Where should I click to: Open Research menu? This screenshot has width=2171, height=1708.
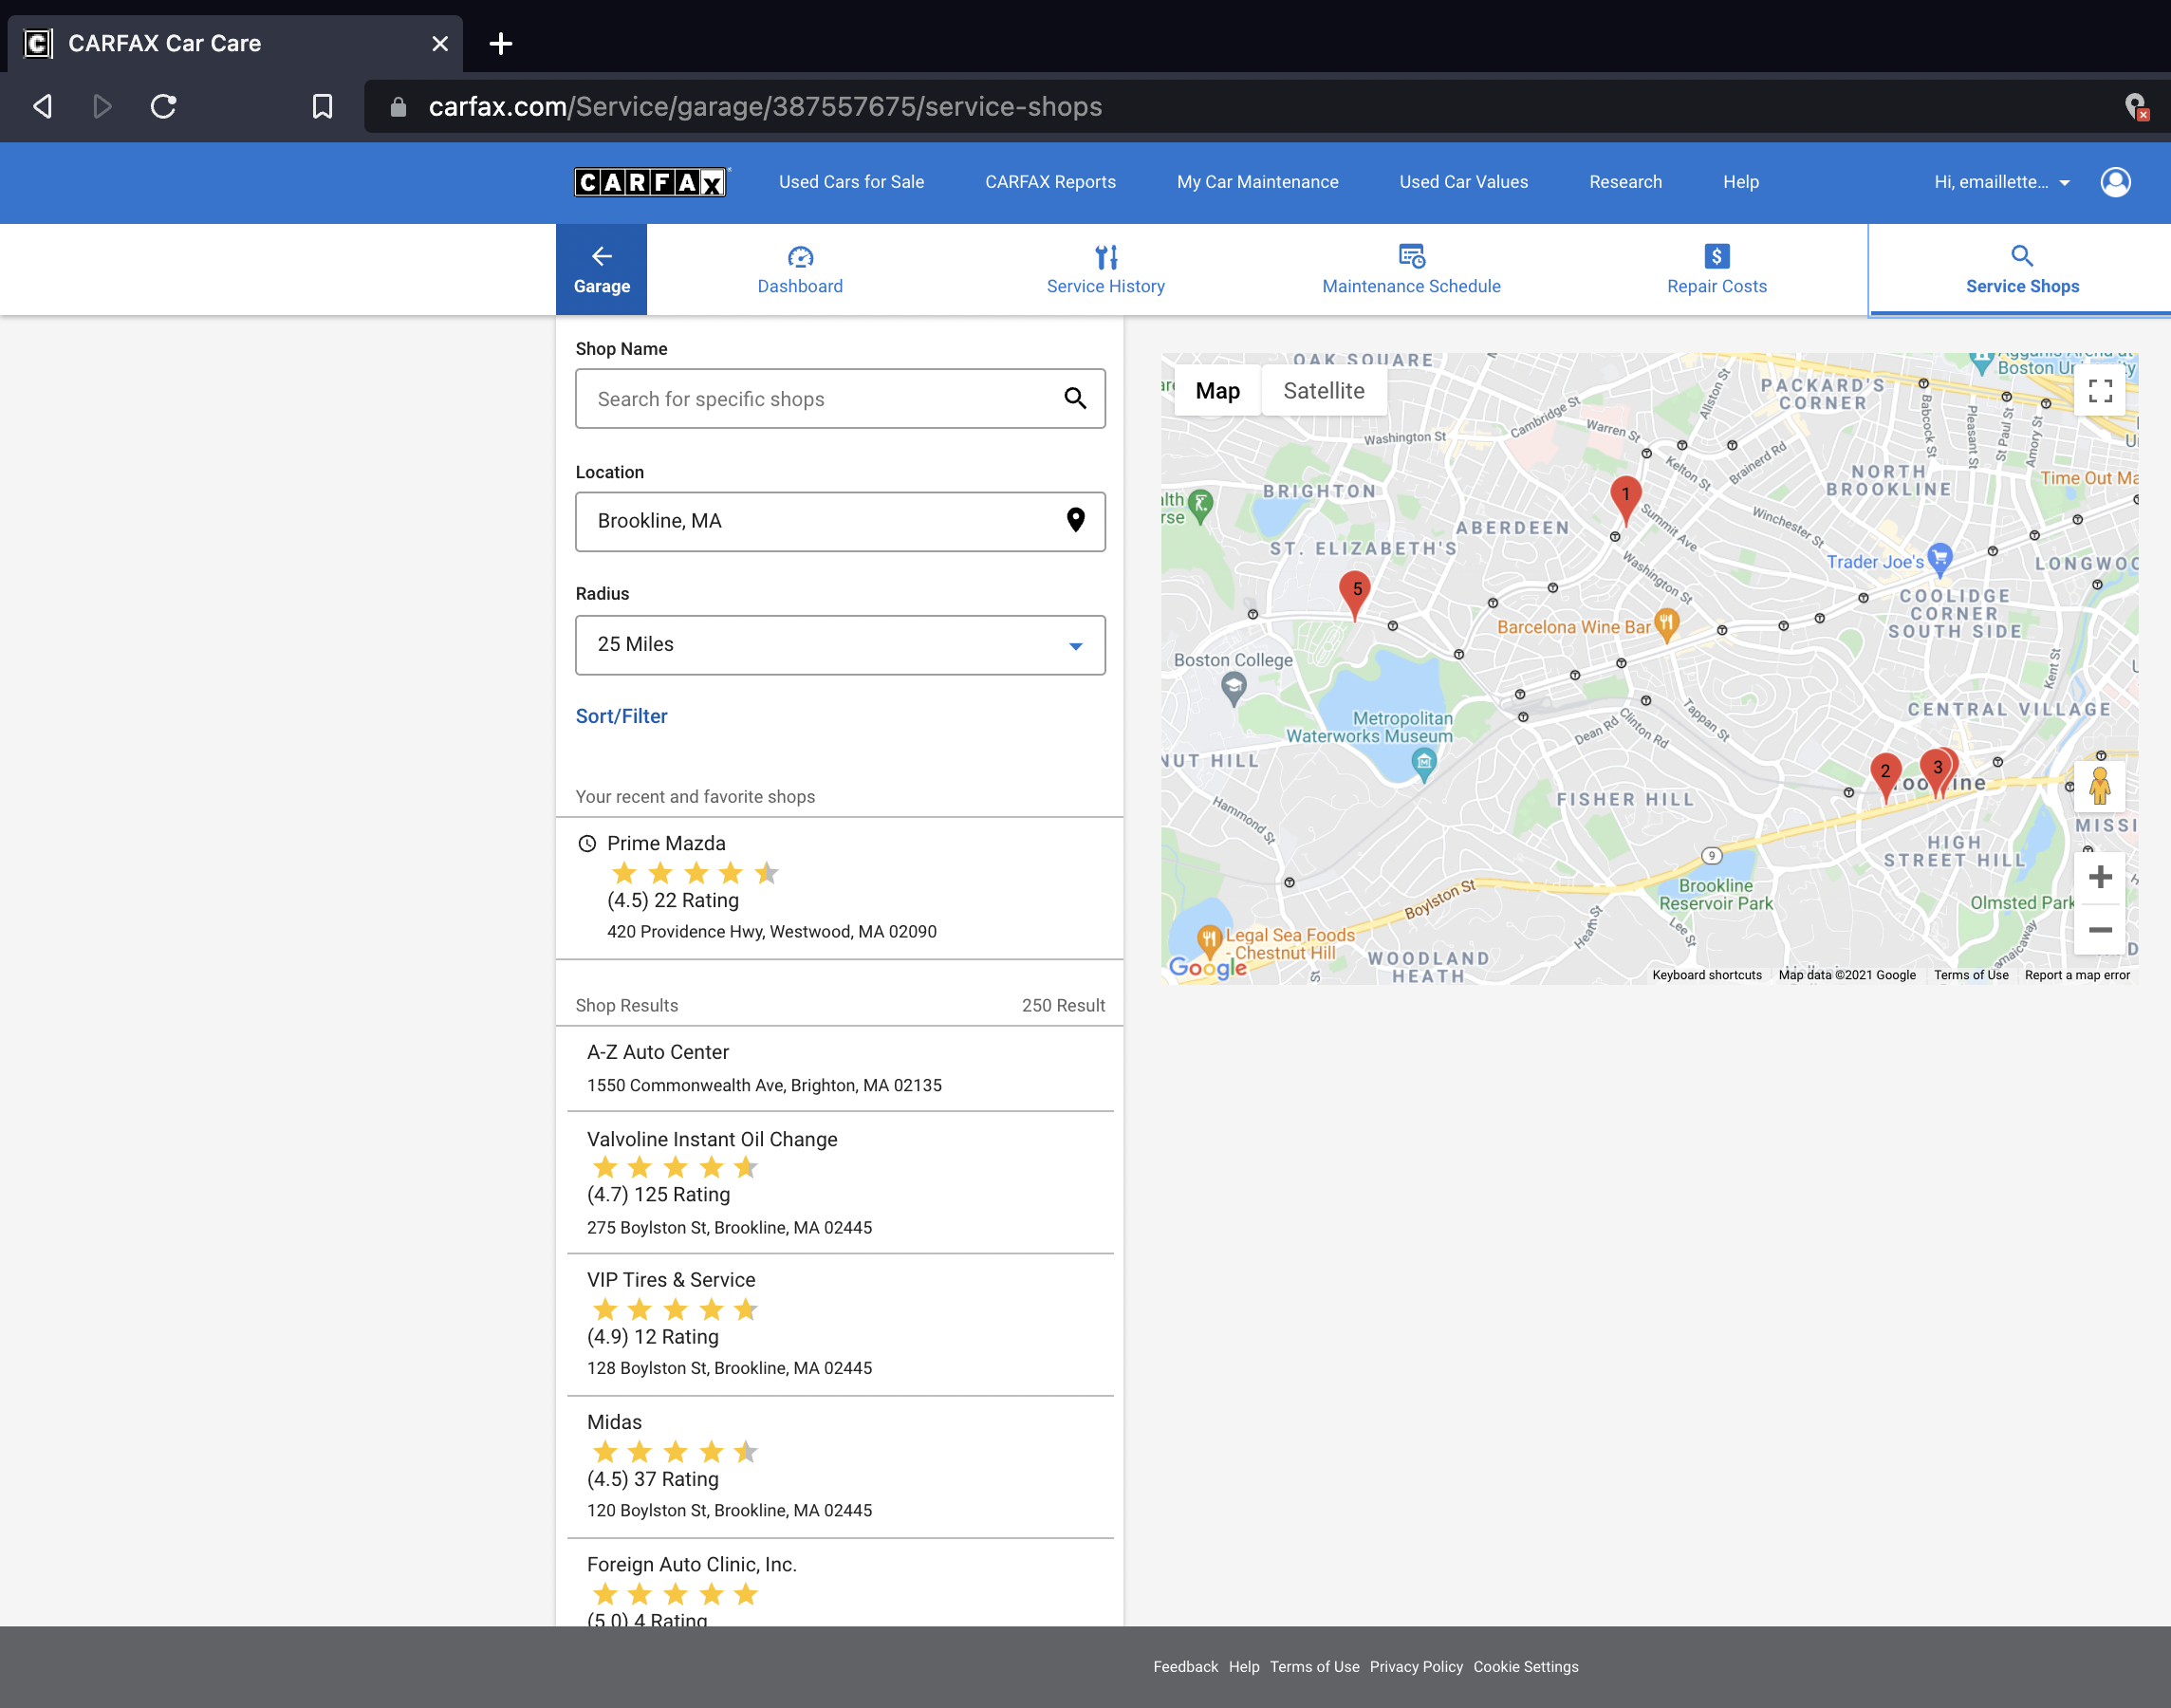point(1625,182)
